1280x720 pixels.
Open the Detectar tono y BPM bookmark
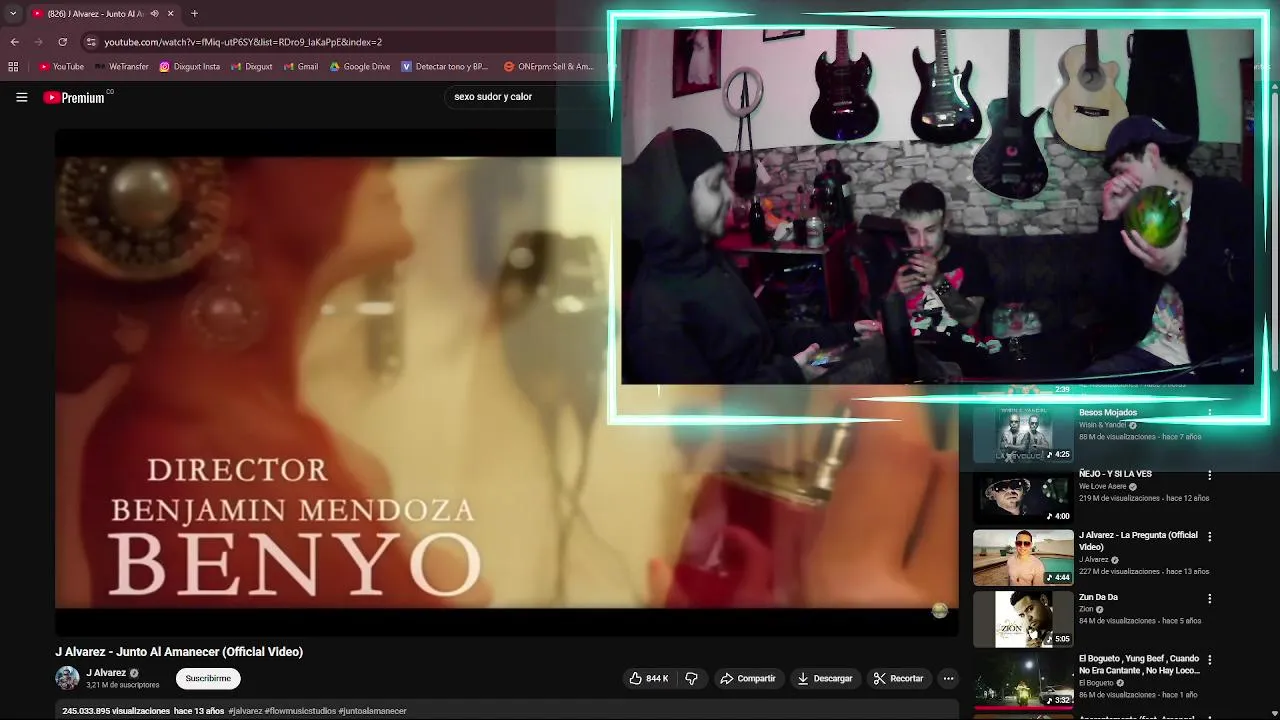[x=445, y=67]
